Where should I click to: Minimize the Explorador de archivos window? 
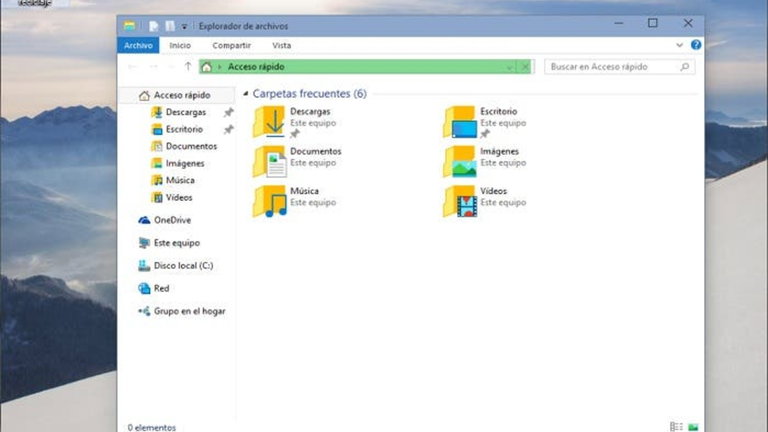619,23
